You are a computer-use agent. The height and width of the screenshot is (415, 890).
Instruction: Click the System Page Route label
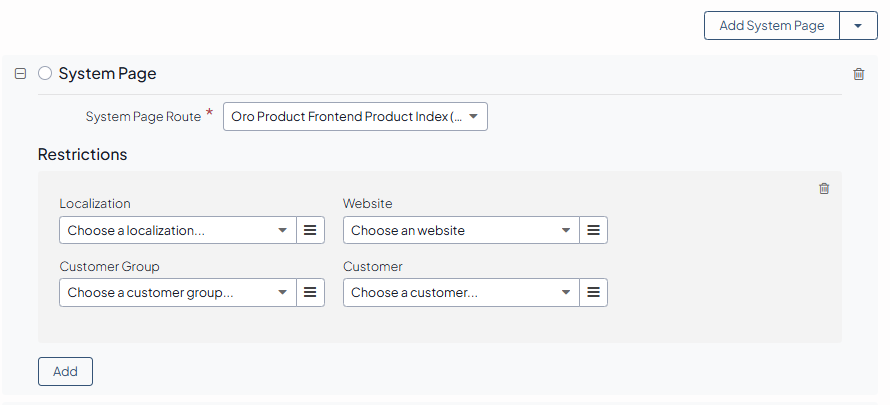pyautogui.click(x=143, y=117)
